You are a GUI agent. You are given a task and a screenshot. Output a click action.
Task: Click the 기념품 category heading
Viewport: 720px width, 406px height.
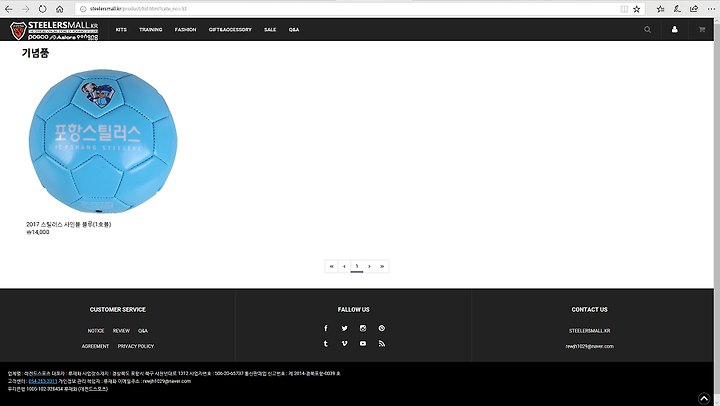coord(35,53)
